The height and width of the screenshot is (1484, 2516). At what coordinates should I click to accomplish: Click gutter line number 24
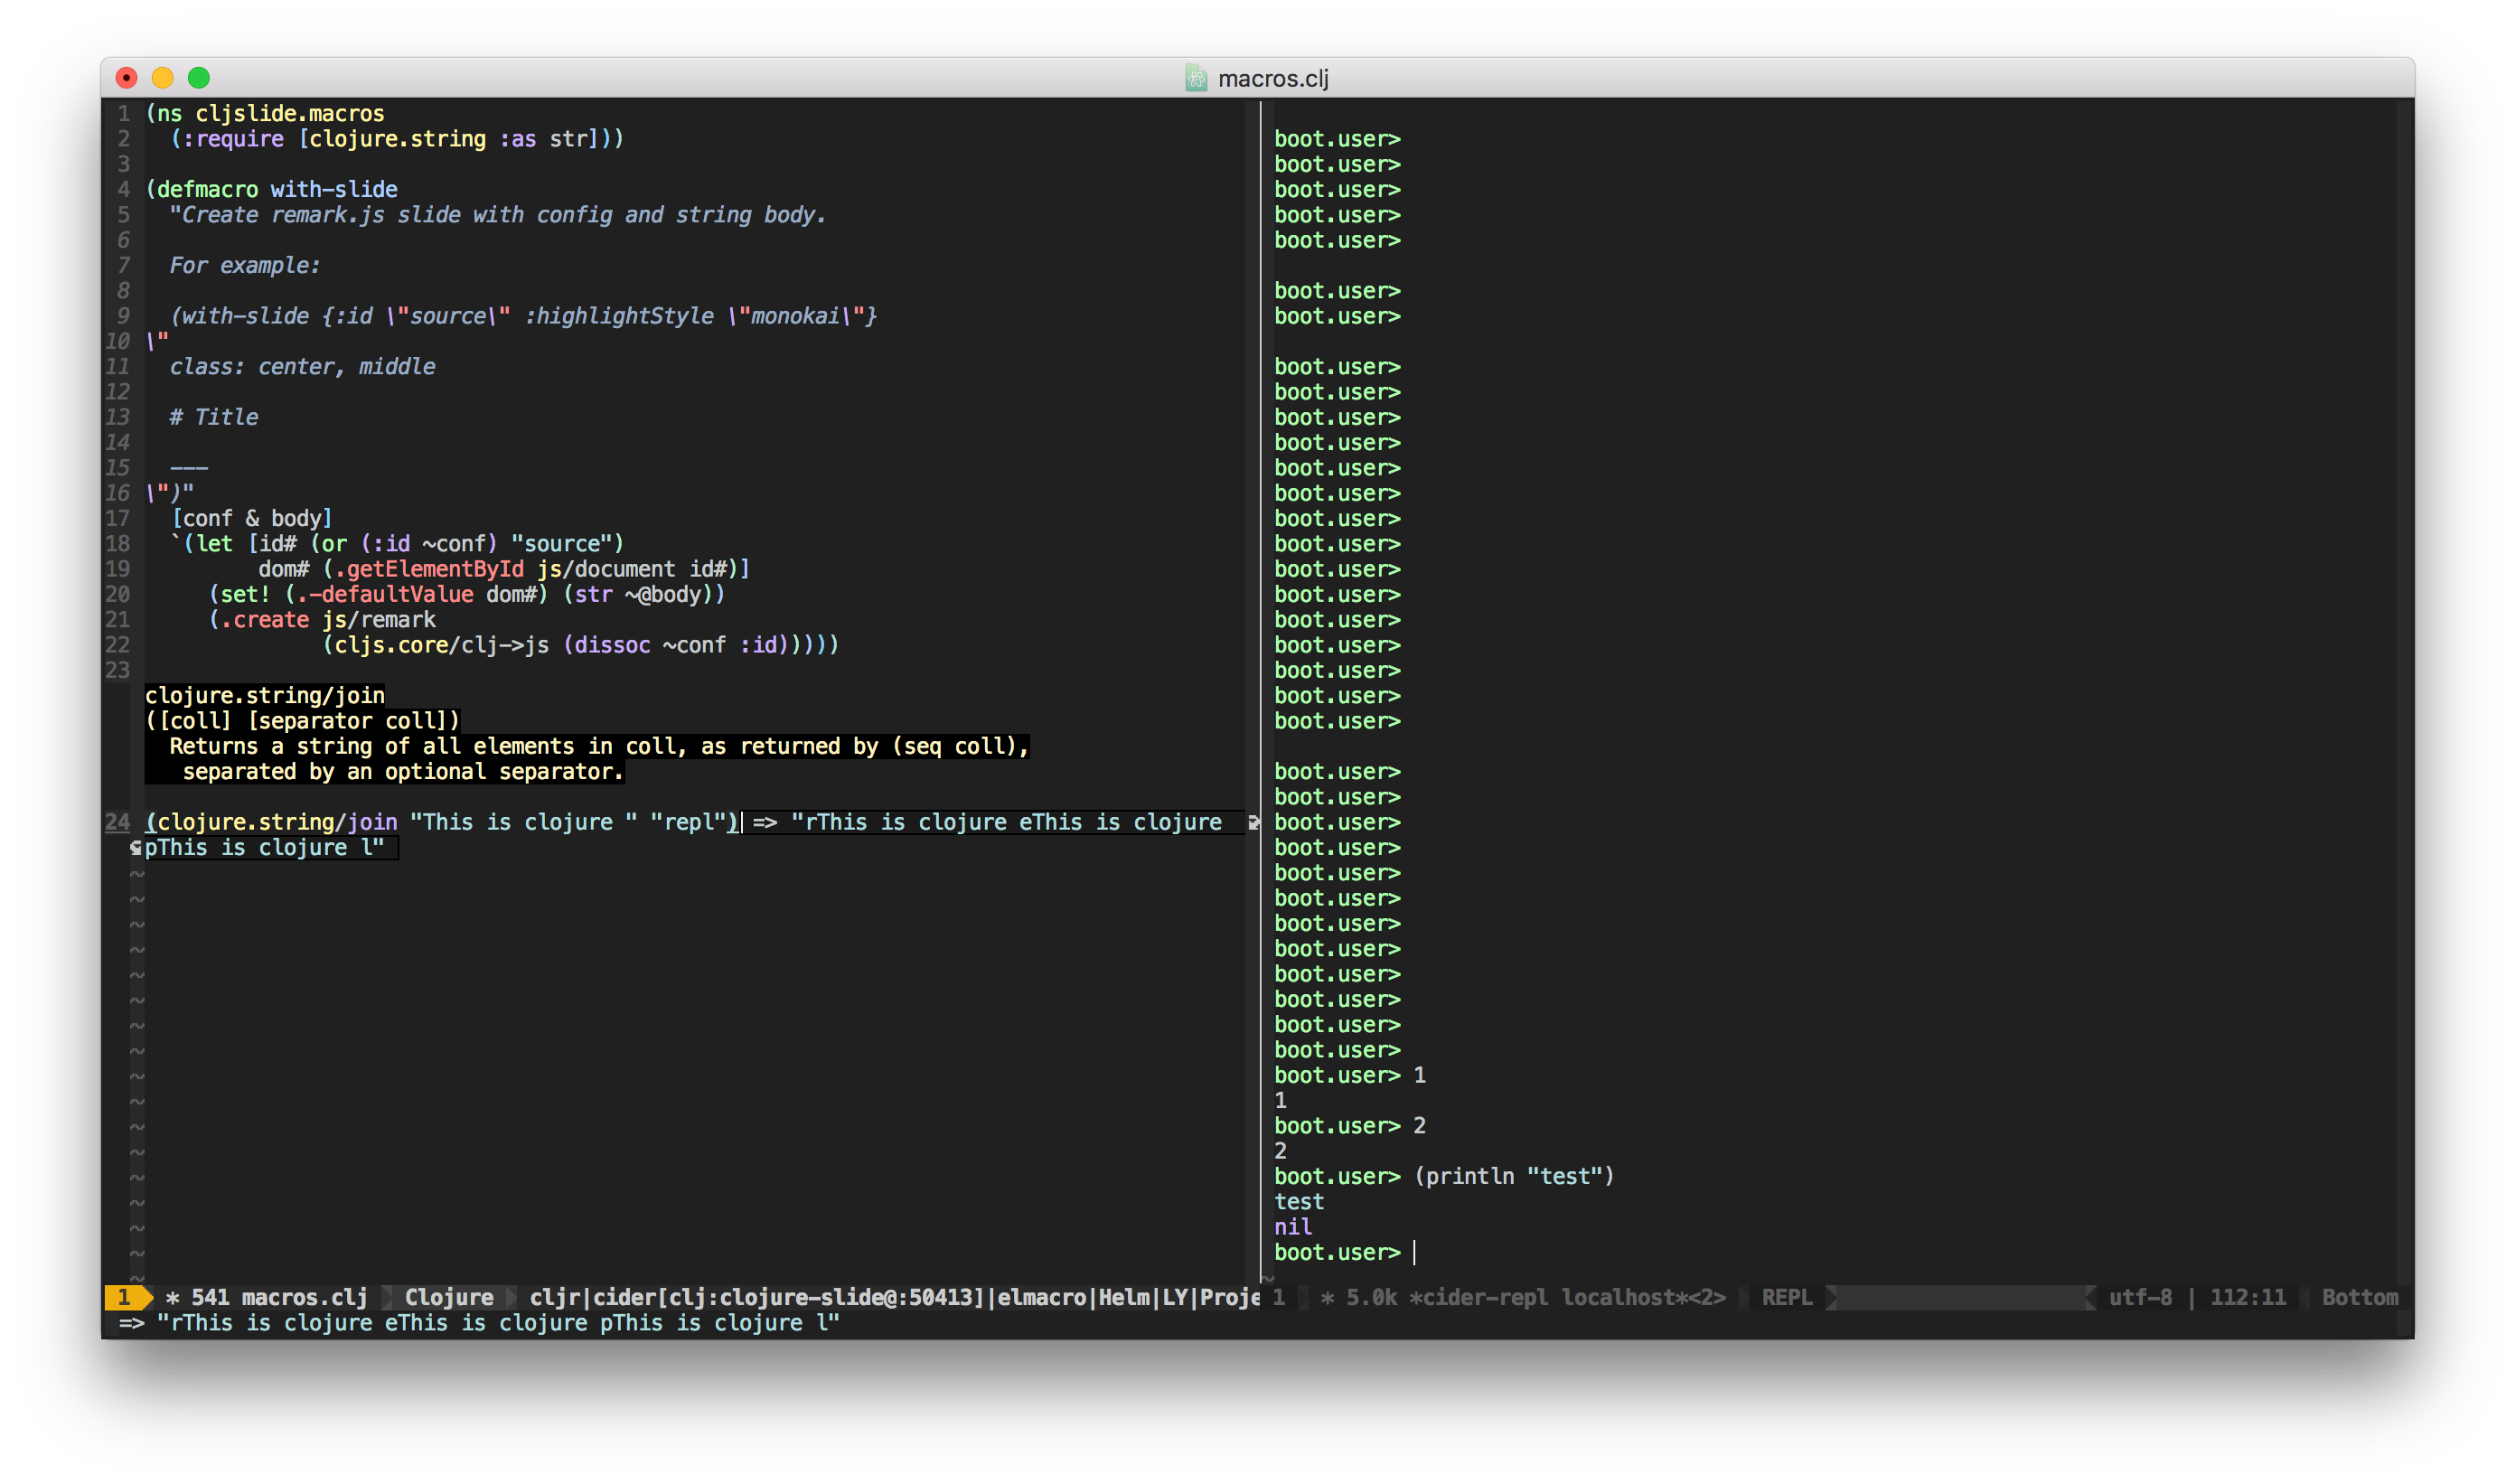click(x=117, y=822)
